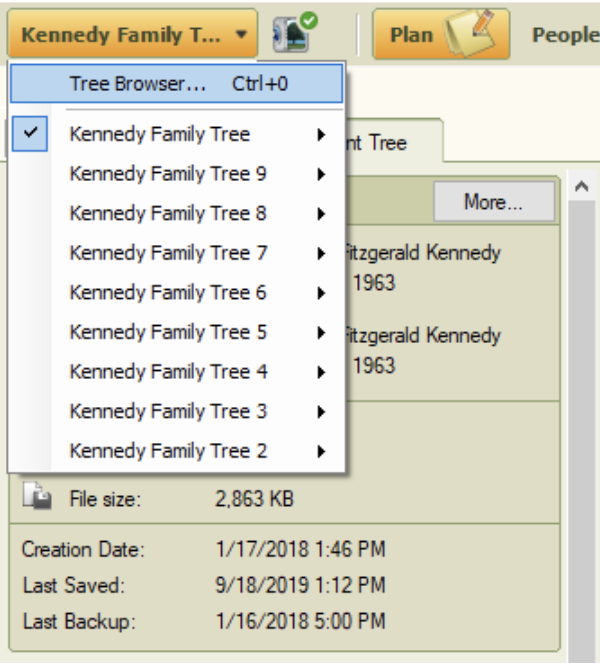The width and height of the screenshot is (600, 664).
Task: Expand submenu arrow for Kennedy Family Tree 5
Action: [321, 333]
